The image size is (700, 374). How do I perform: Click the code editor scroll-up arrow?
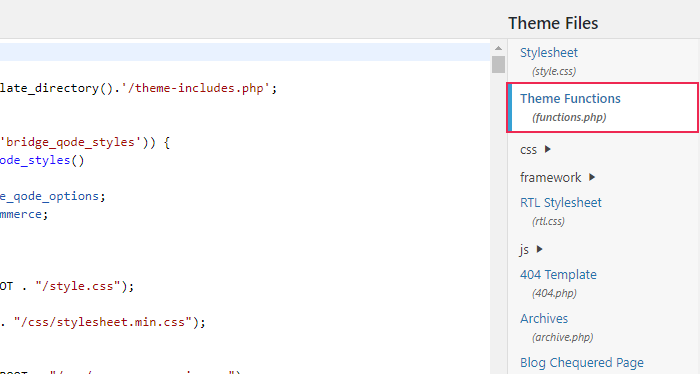(x=498, y=48)
